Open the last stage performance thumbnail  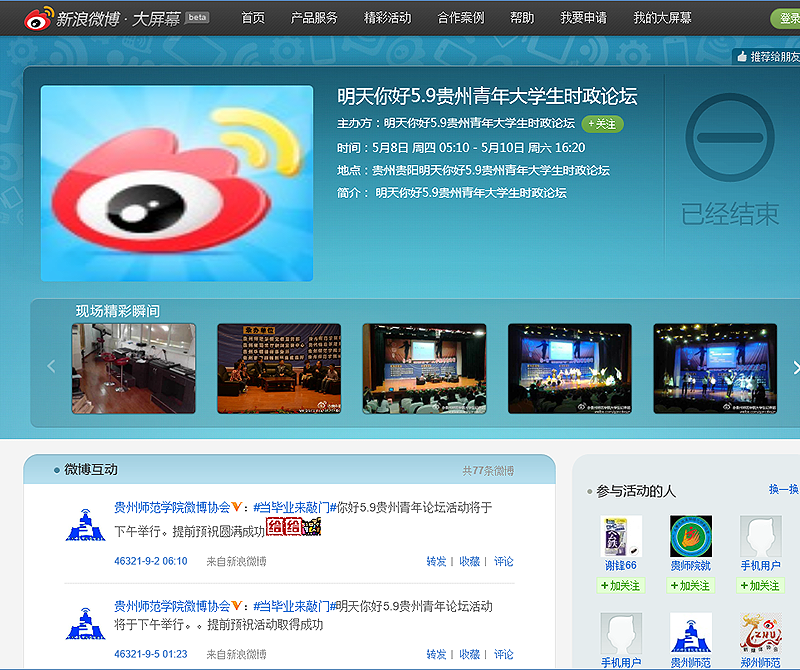point(715,368)
